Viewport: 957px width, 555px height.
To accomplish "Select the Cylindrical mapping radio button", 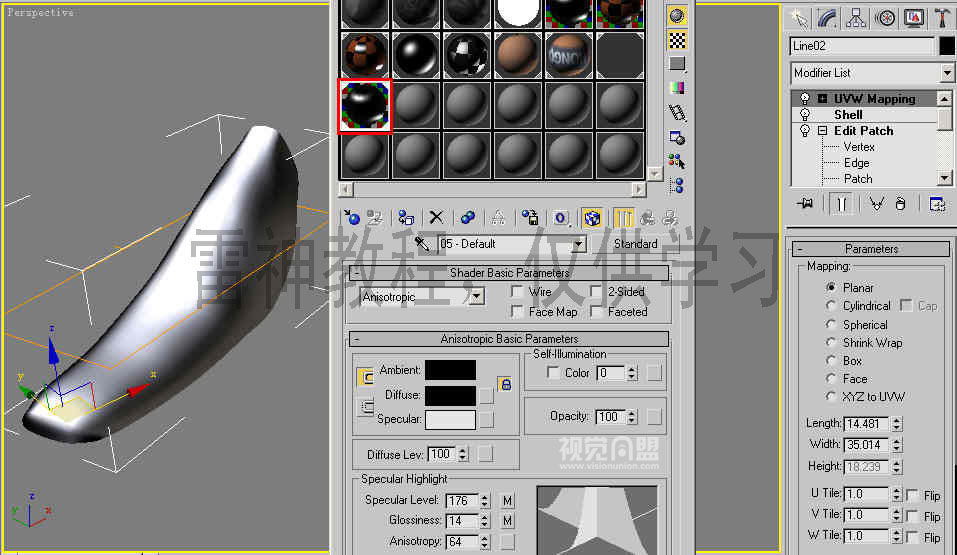I will 832,306.
